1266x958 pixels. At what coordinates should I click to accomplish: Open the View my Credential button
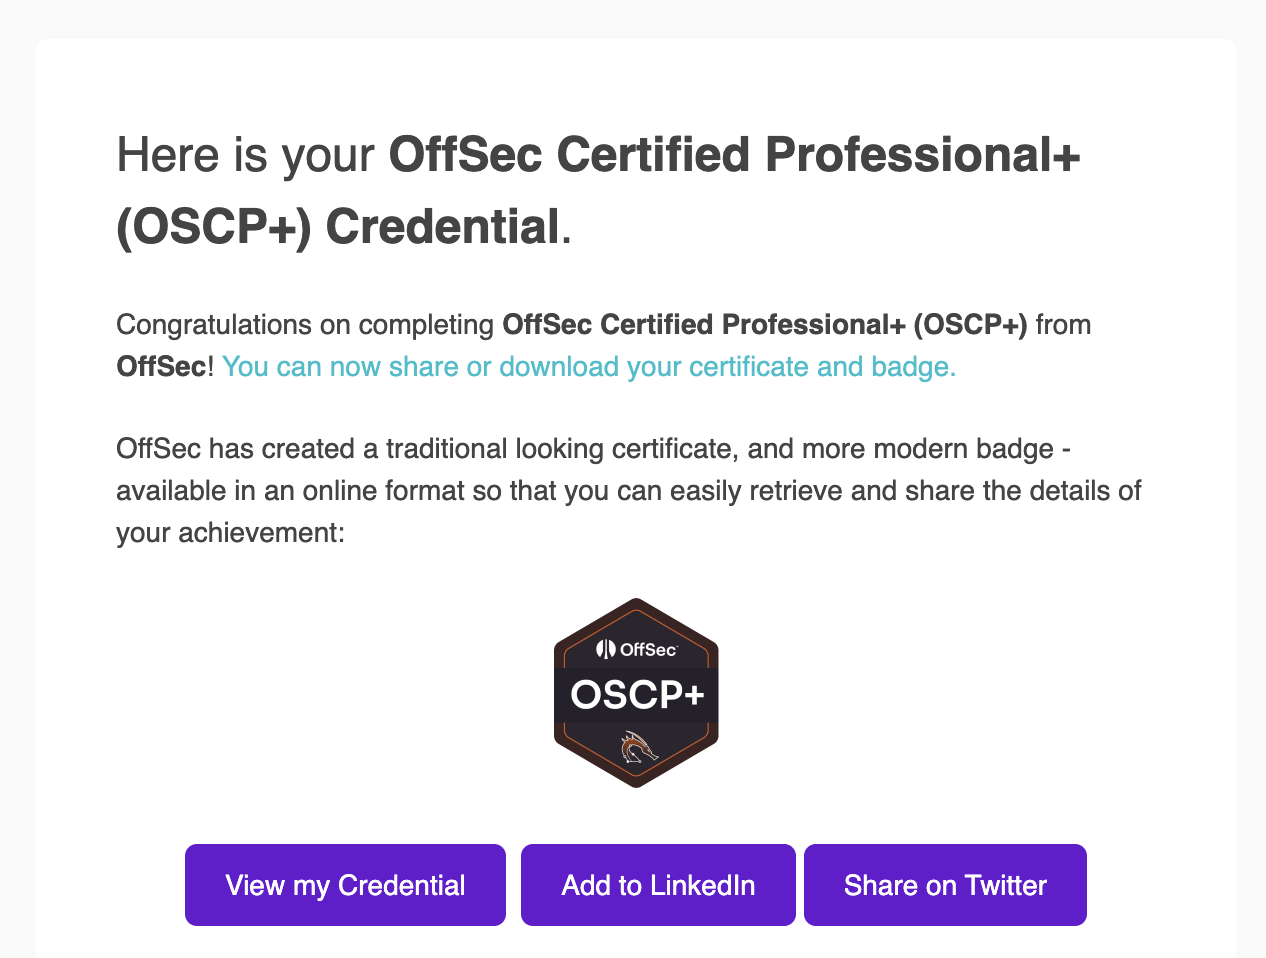[x=345, y=885]
